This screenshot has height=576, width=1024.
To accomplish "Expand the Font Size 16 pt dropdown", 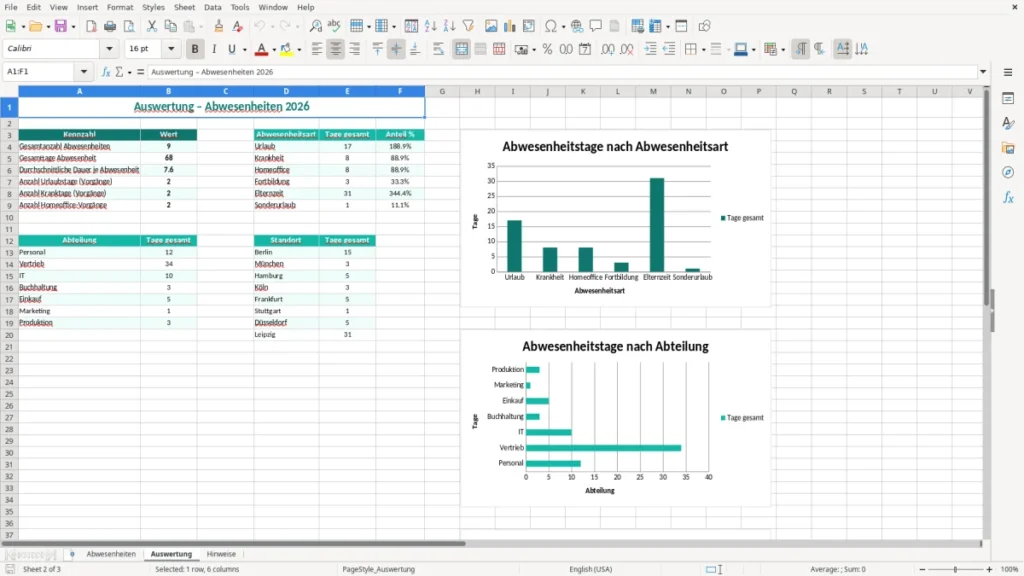I will pyautogui.click(x=171, y=49).
